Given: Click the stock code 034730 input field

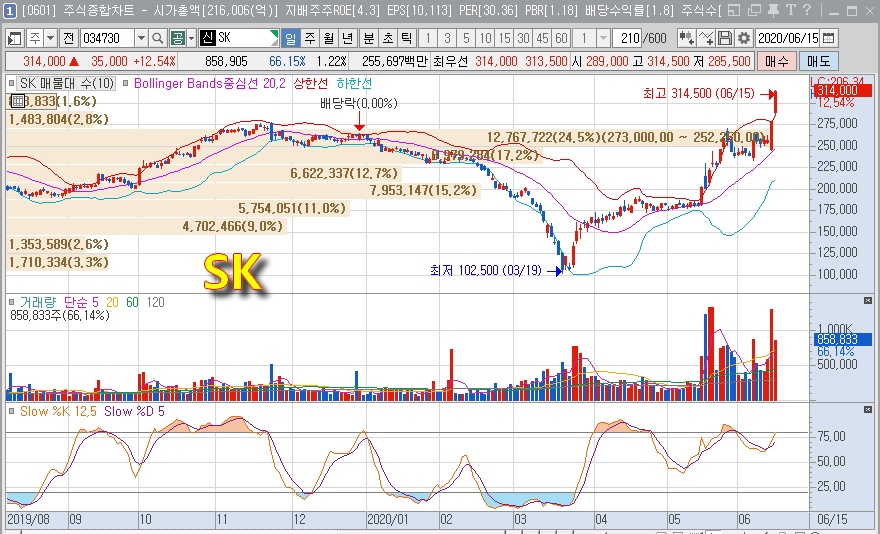Looking at the screenshot, I should (107, 38).
